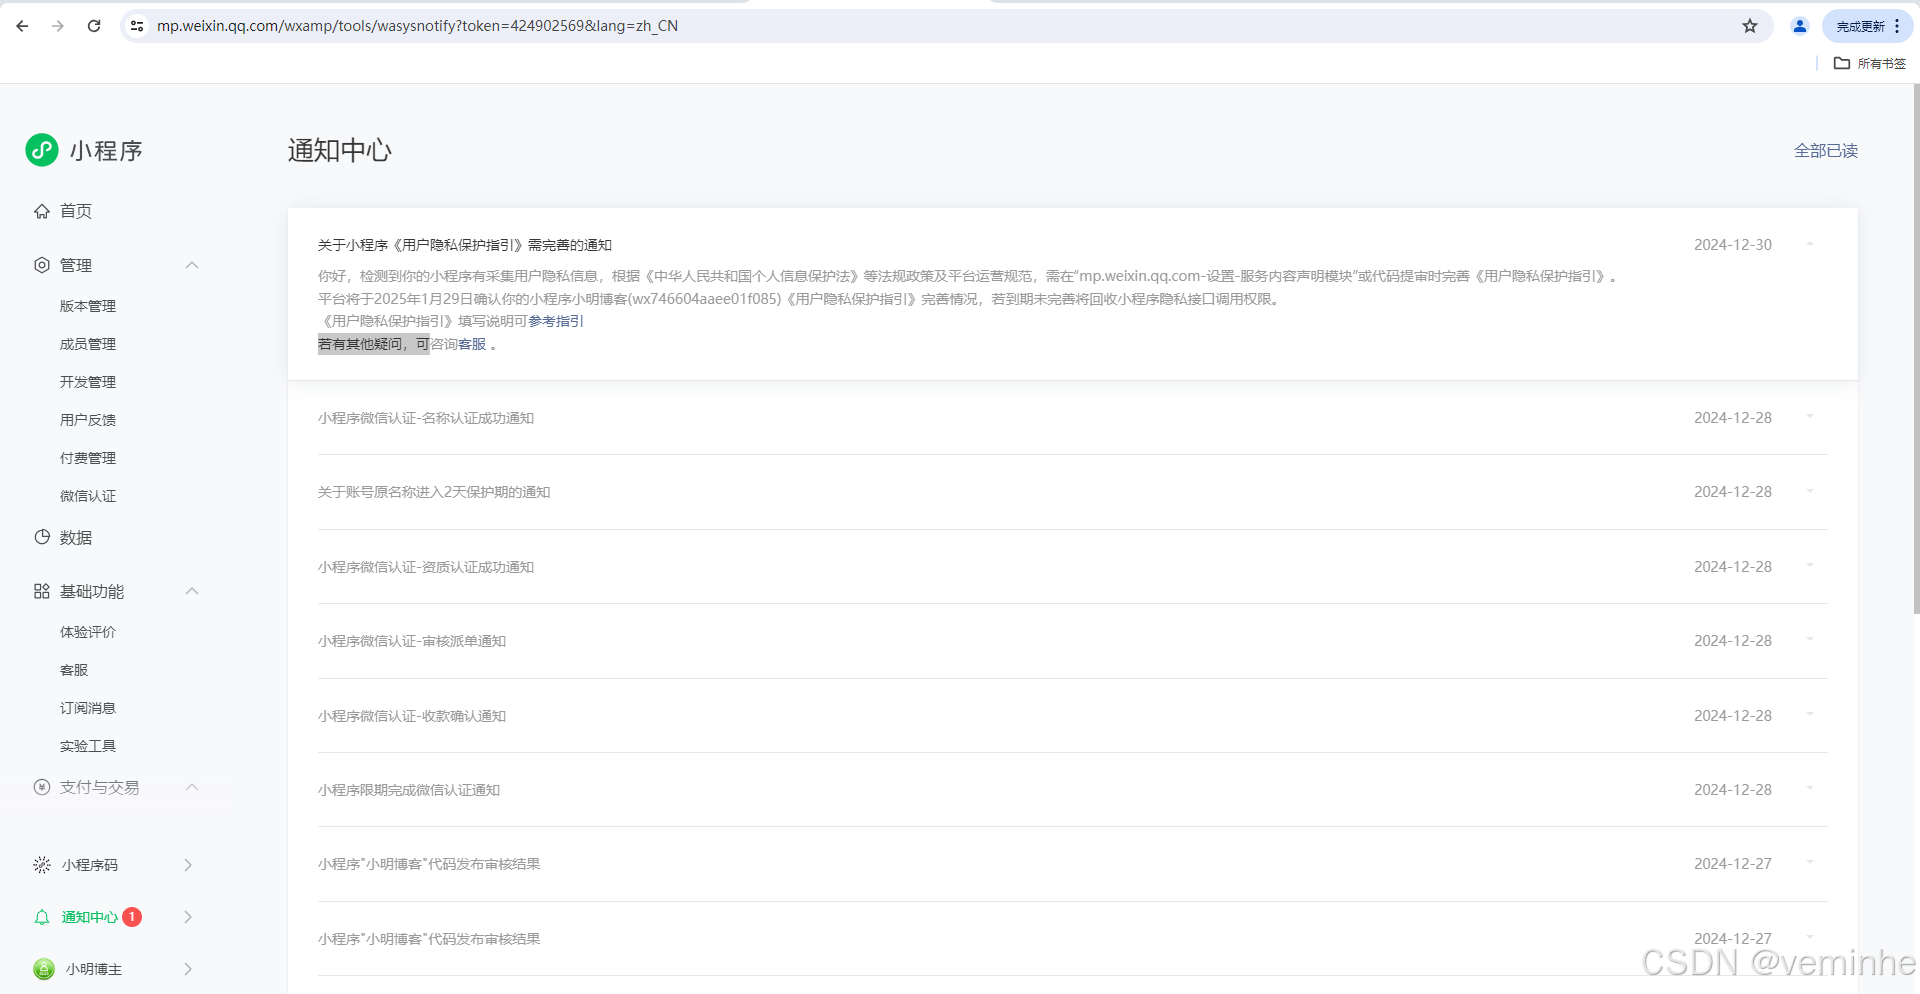Image resolution: width=1920 pixels, height=994 pixels.
Task: Go to 首页 home icon
Action: point(42,211)
